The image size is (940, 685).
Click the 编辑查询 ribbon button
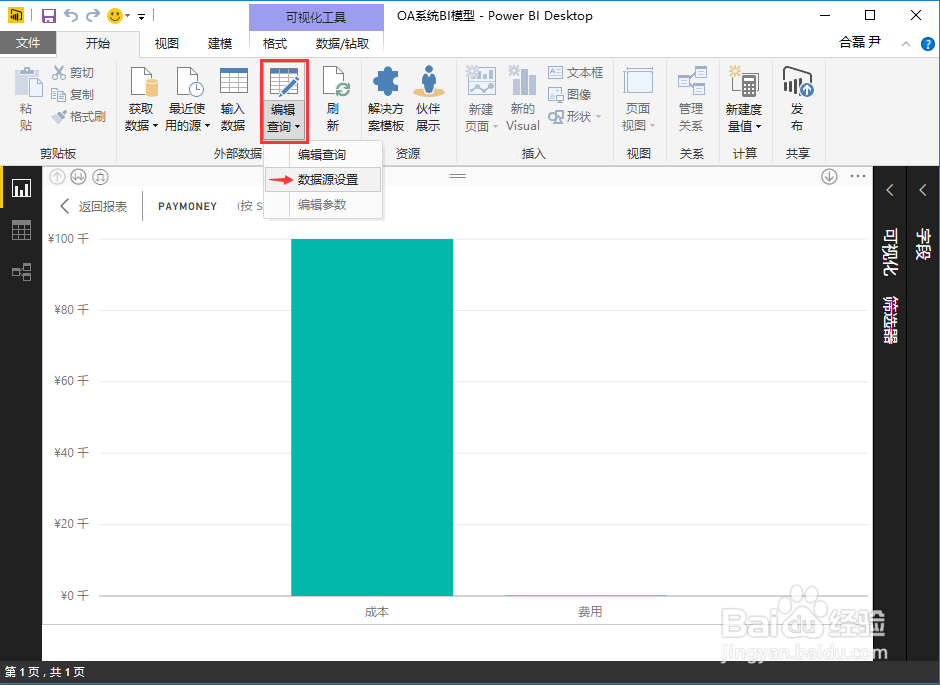284,100
